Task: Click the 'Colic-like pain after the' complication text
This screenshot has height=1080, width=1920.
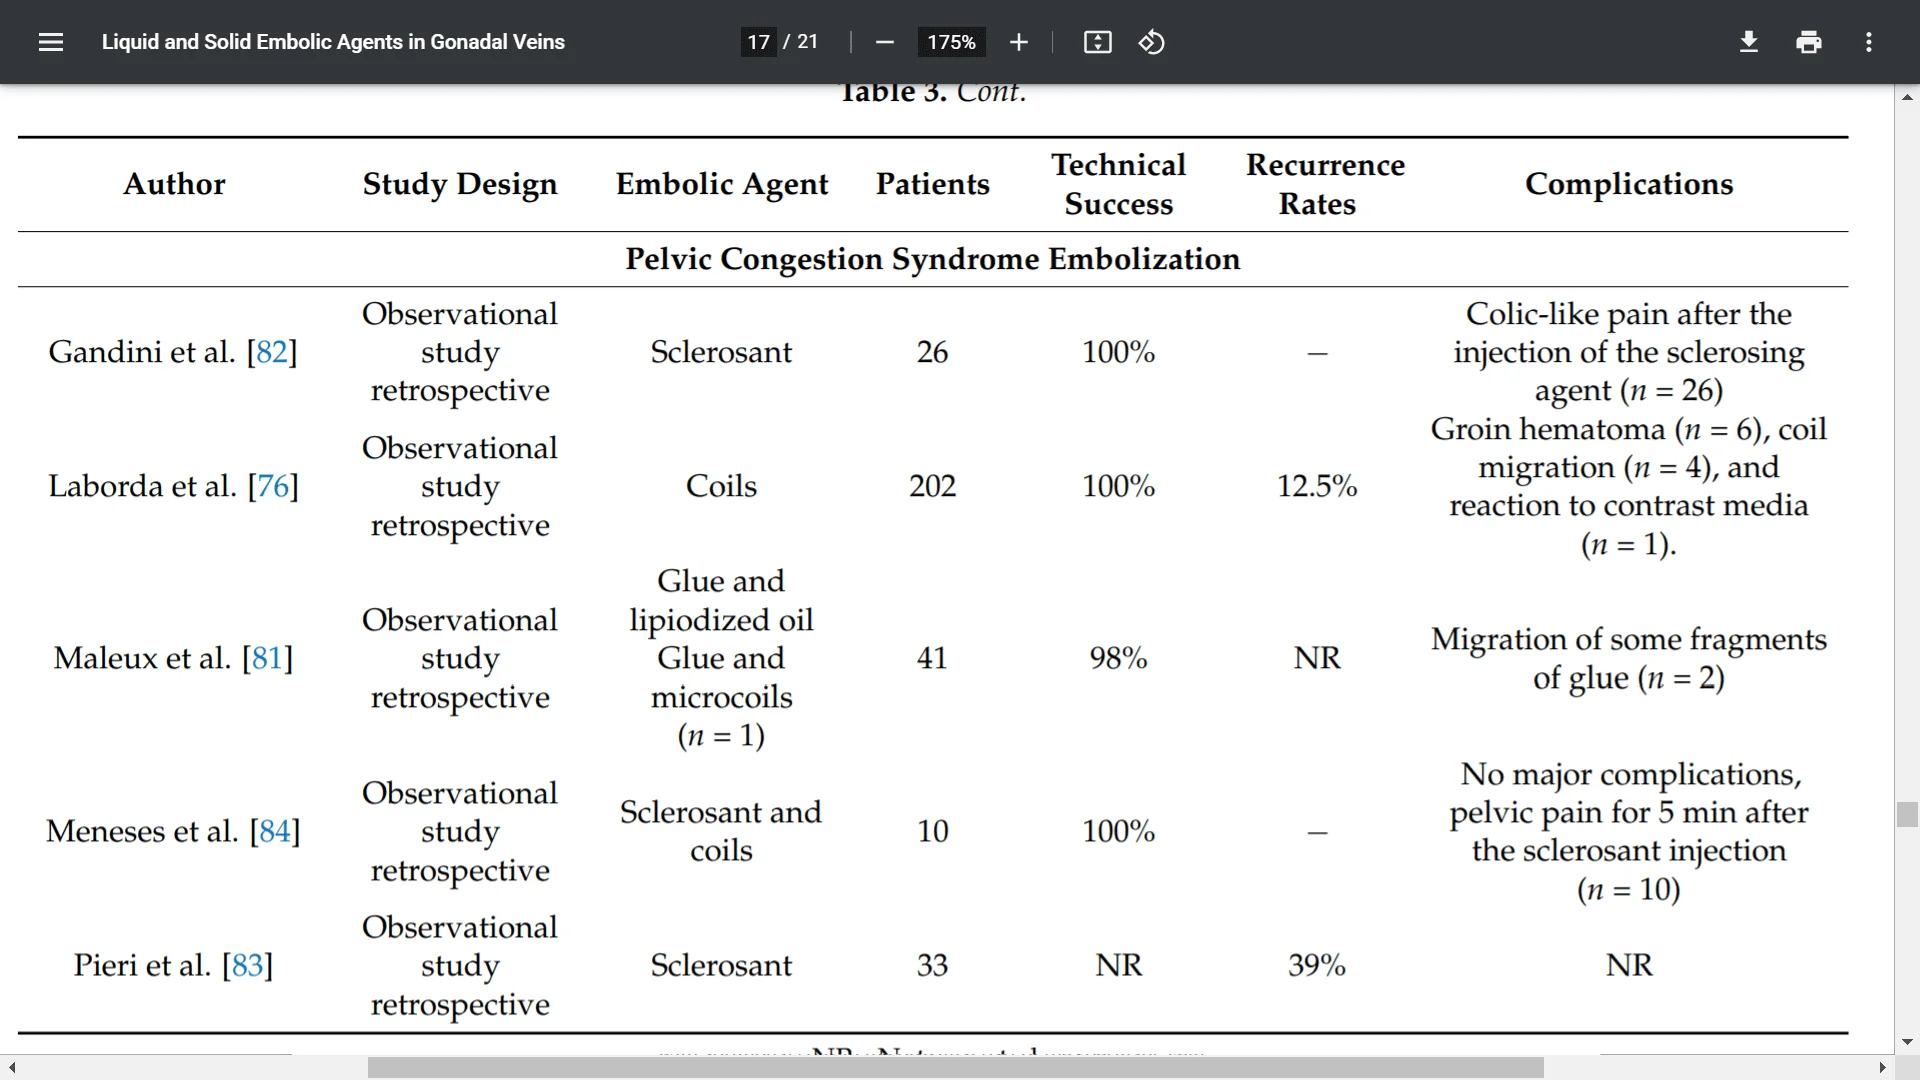Action: [x=1629, y=314]
